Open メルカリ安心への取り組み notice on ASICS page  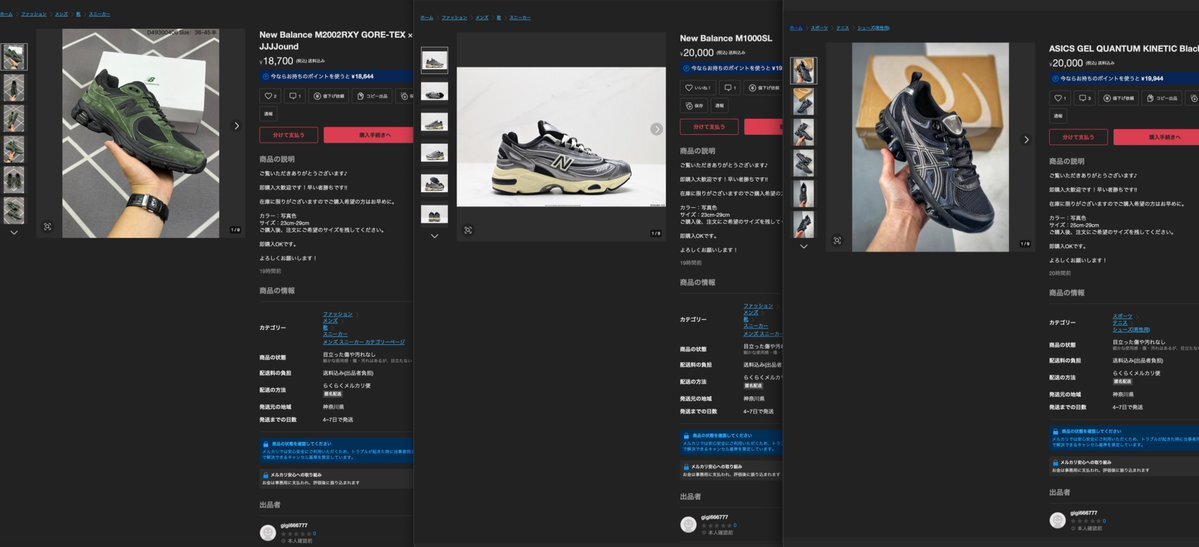pyautogui.click(x=1124, y=466)
